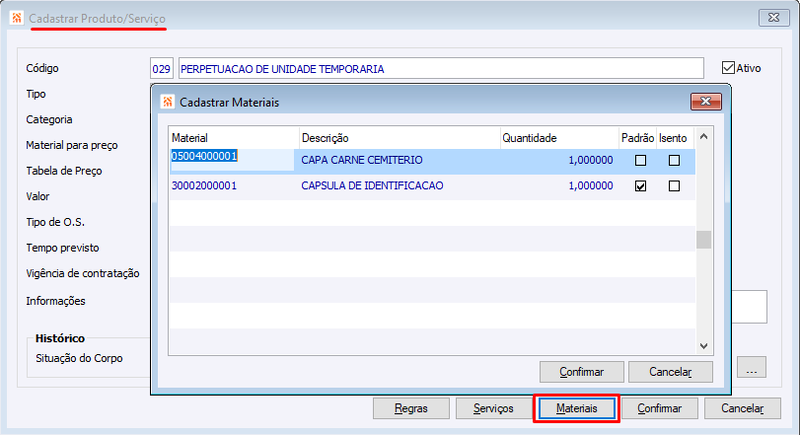
Task: Click the materials list scroll up arrow
Action: coord(704,137)
